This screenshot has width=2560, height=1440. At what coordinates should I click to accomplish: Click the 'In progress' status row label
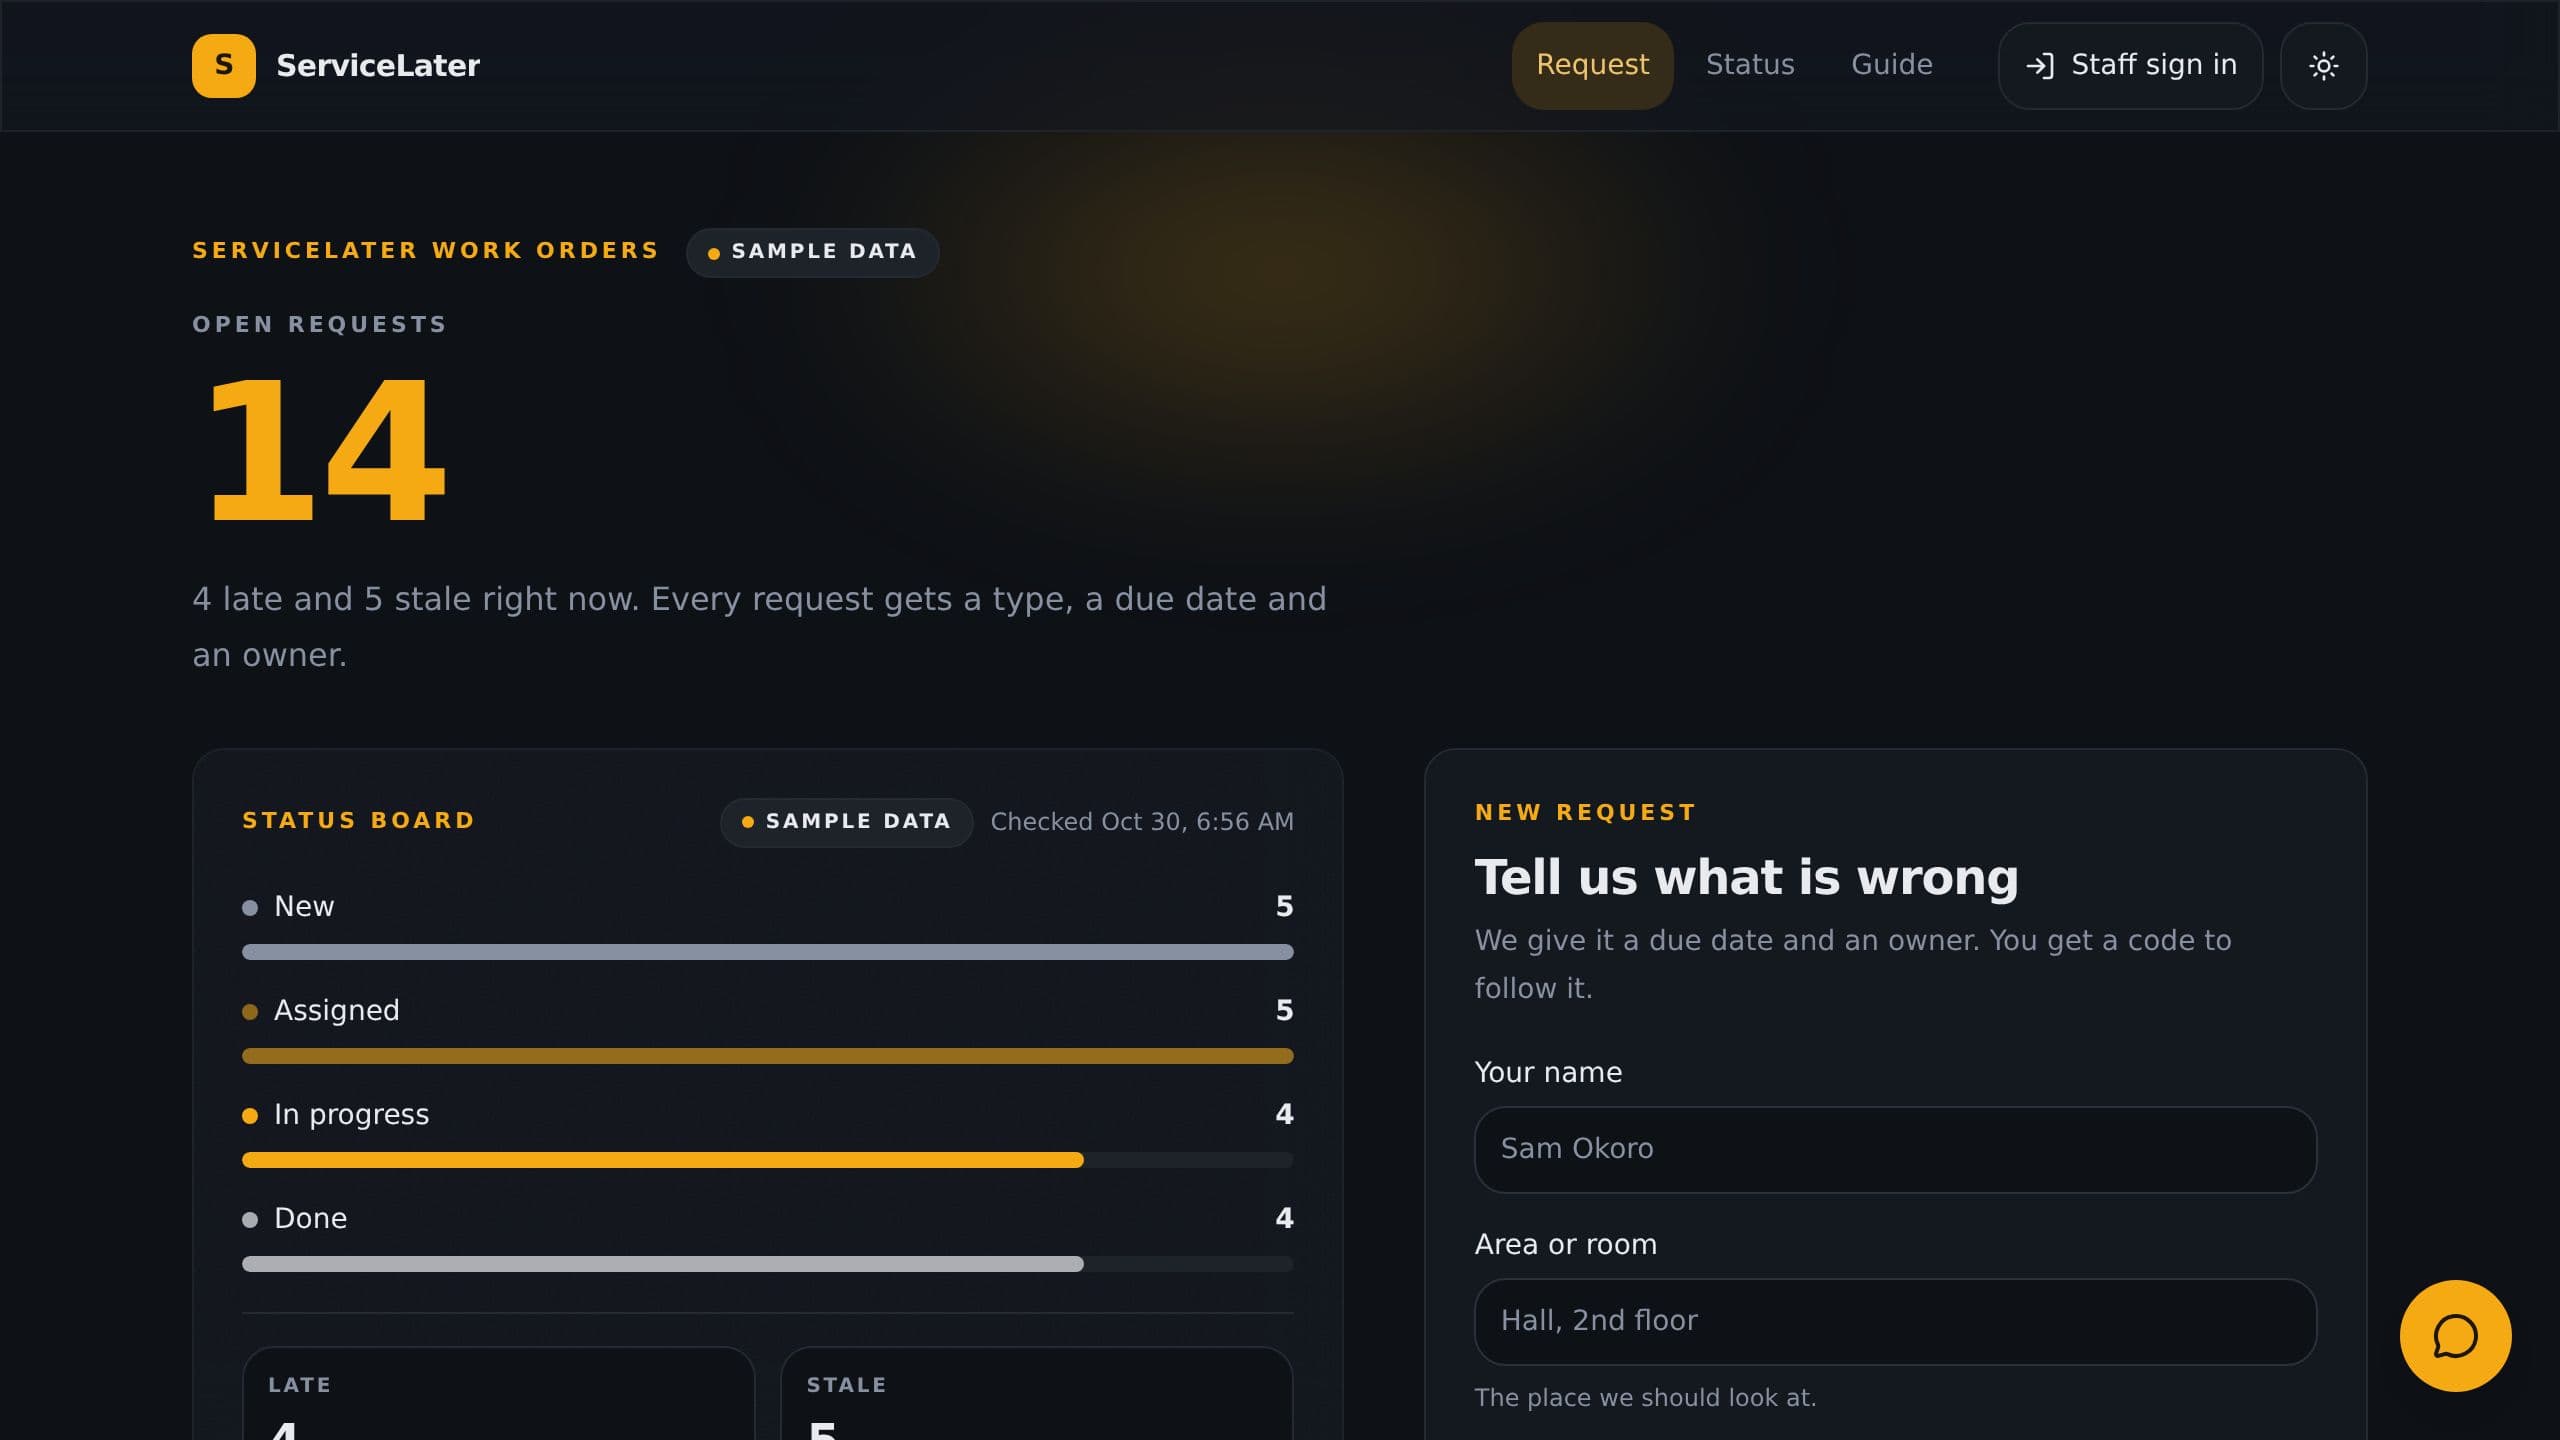[x=351, y=1114]
